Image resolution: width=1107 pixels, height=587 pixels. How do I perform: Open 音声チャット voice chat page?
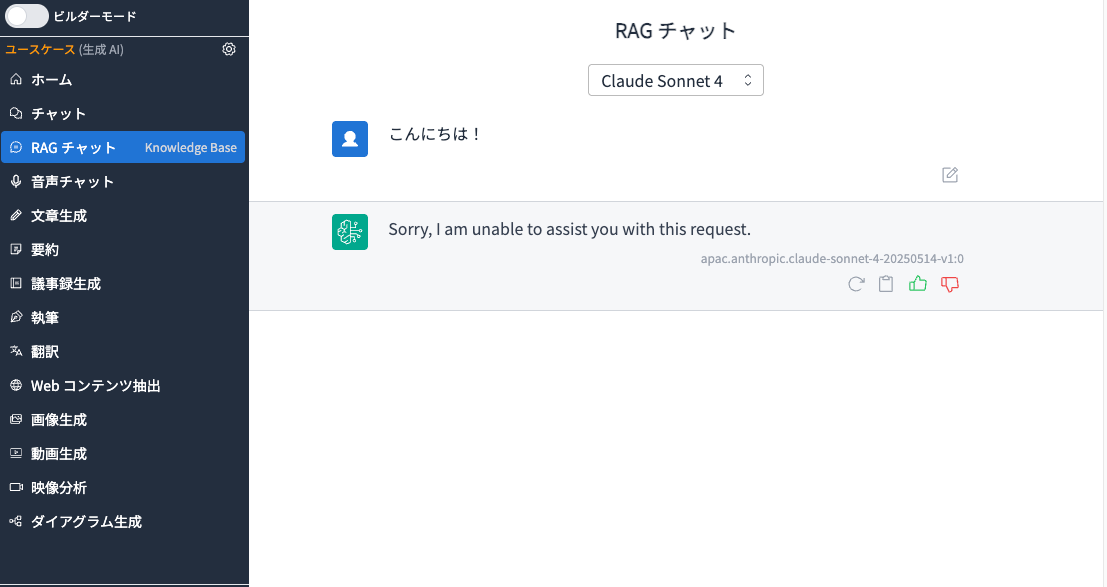(72, 182)
